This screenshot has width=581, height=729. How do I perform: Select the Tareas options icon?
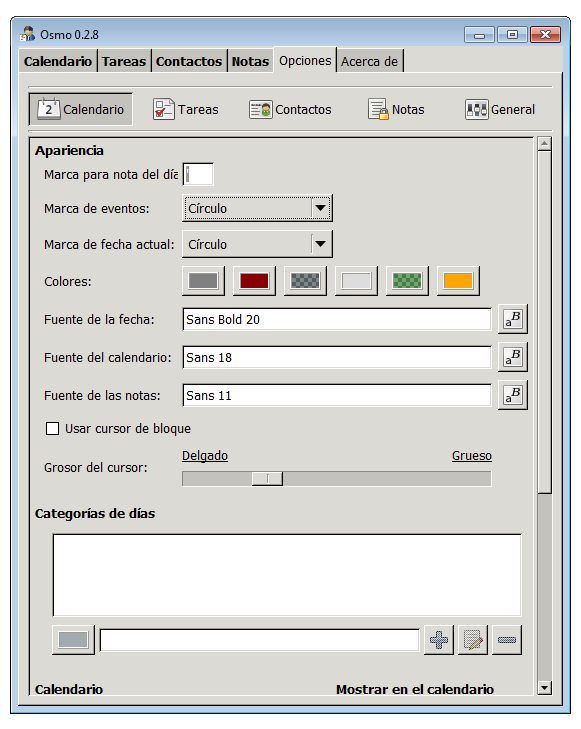[164, 110]
